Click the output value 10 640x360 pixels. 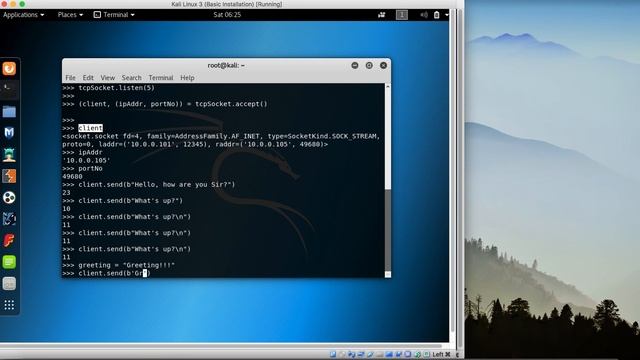click(x=67, y=209)
